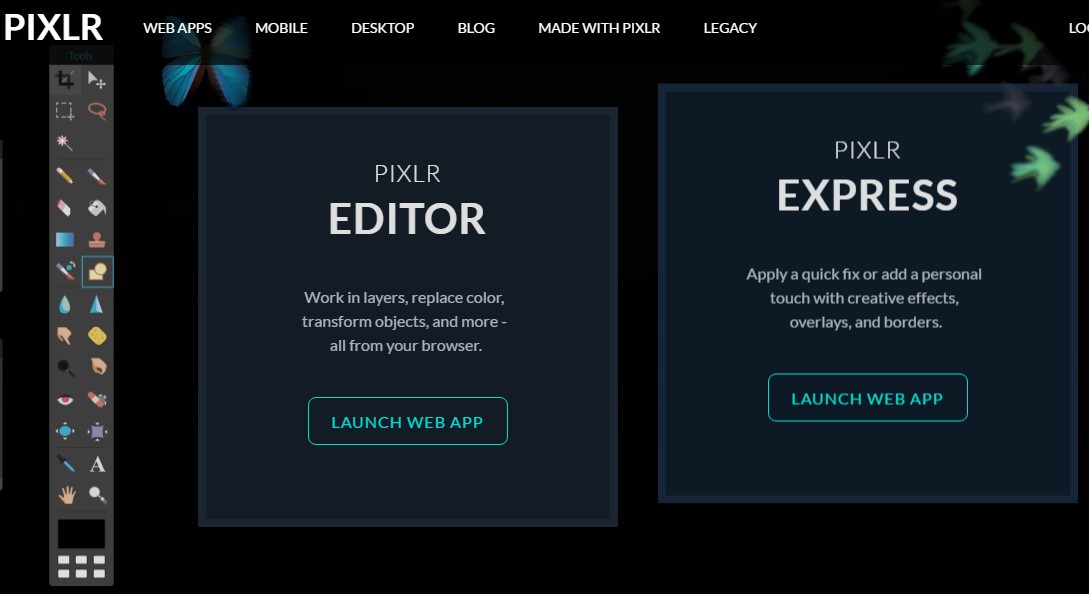
Task: Click the Tools panel title
Action: pyautogui.click(x=81, y=56)
